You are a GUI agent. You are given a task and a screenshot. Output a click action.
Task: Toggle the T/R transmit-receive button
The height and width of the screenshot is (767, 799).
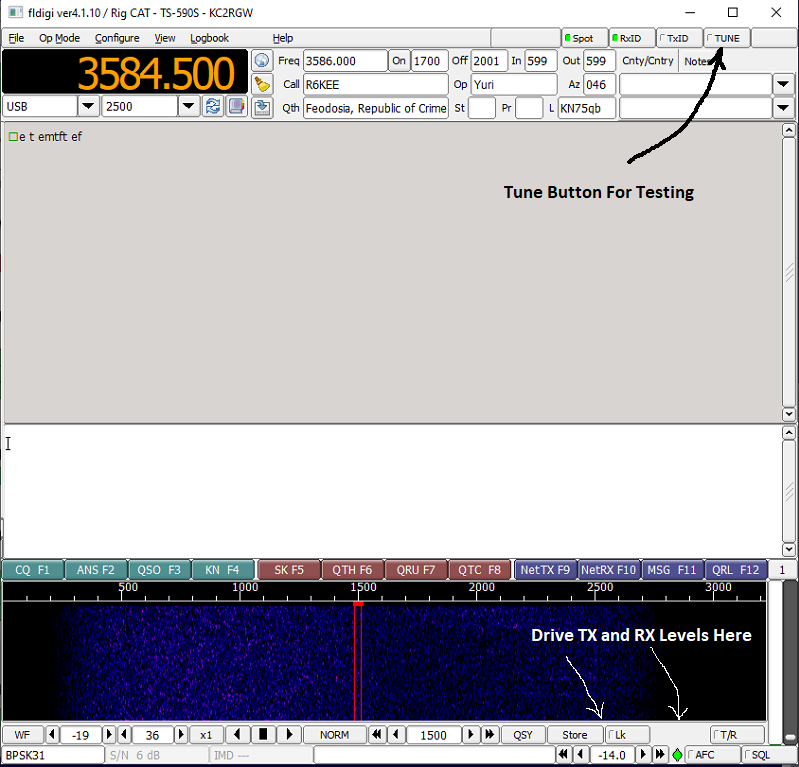click(x=737, y=735)
